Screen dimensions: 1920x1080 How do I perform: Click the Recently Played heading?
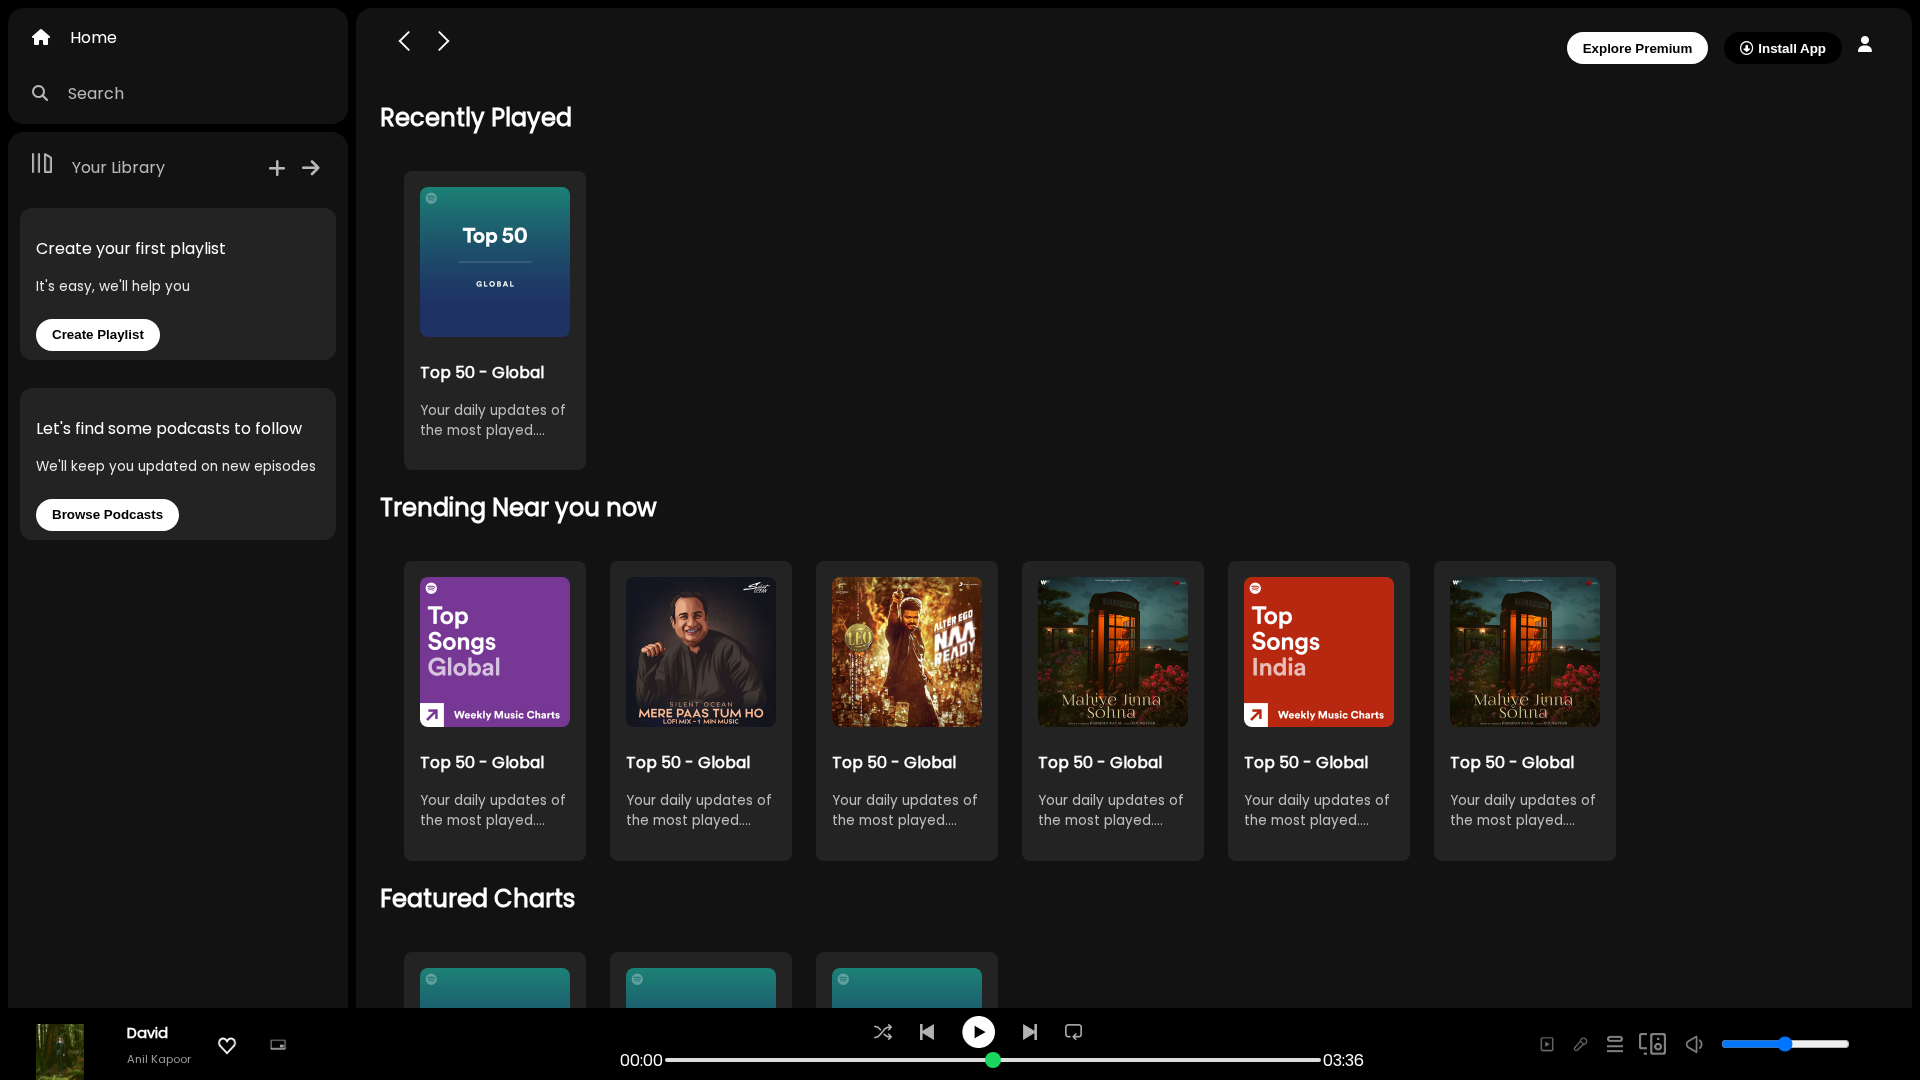point(476,118)
